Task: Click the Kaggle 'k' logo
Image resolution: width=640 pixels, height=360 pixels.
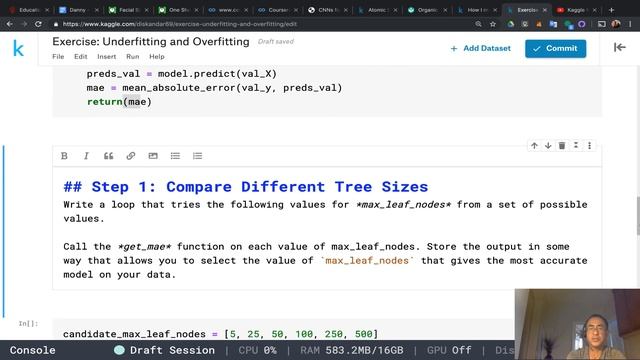Action: [x=18, y=49]
